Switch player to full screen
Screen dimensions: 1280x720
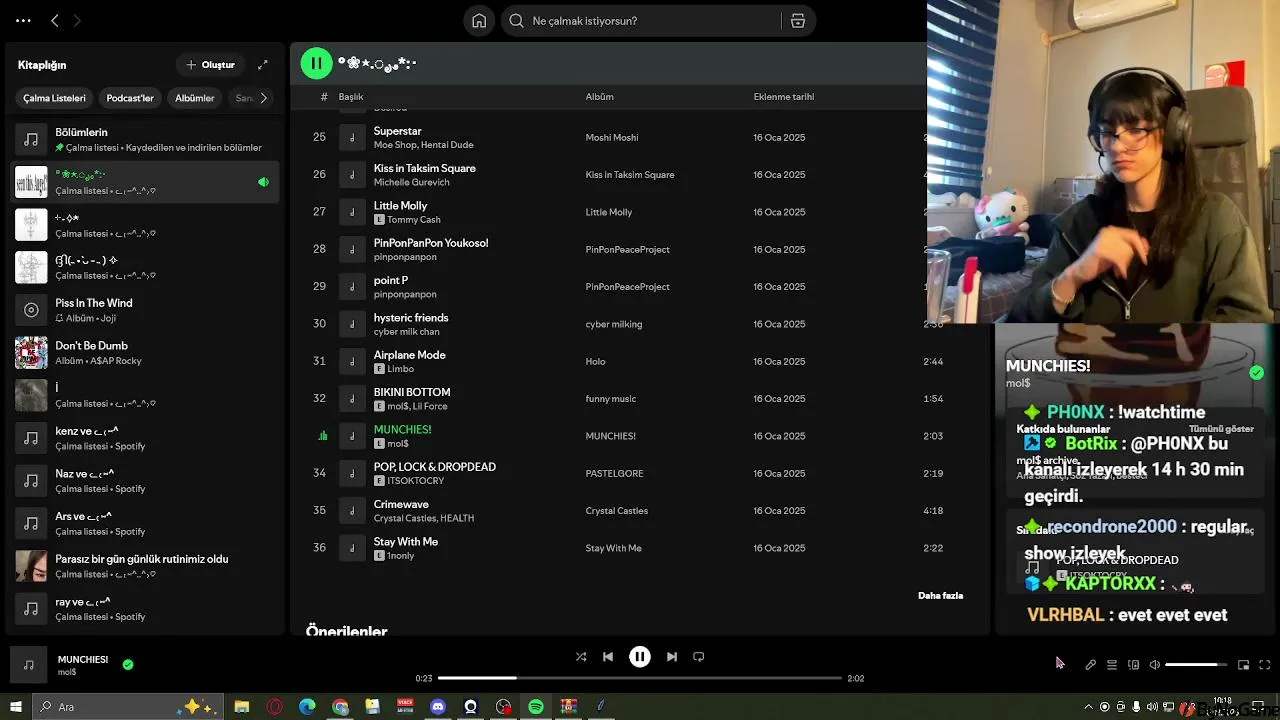(x=1265, y=665)
